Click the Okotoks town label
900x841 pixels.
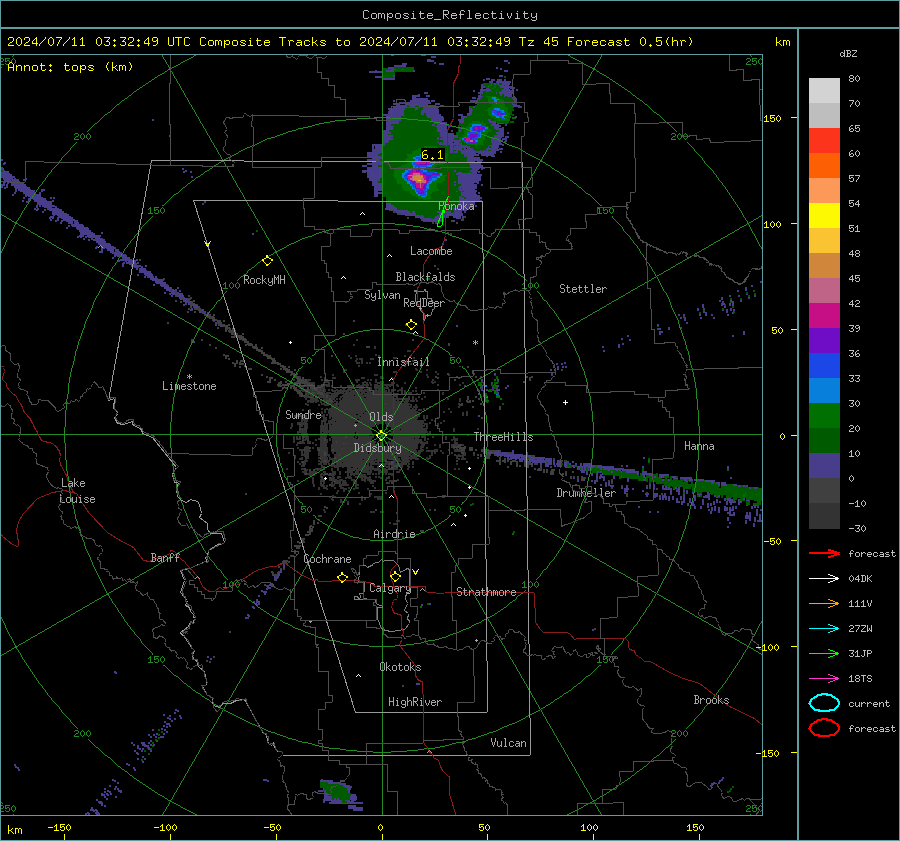click(400, 667)
